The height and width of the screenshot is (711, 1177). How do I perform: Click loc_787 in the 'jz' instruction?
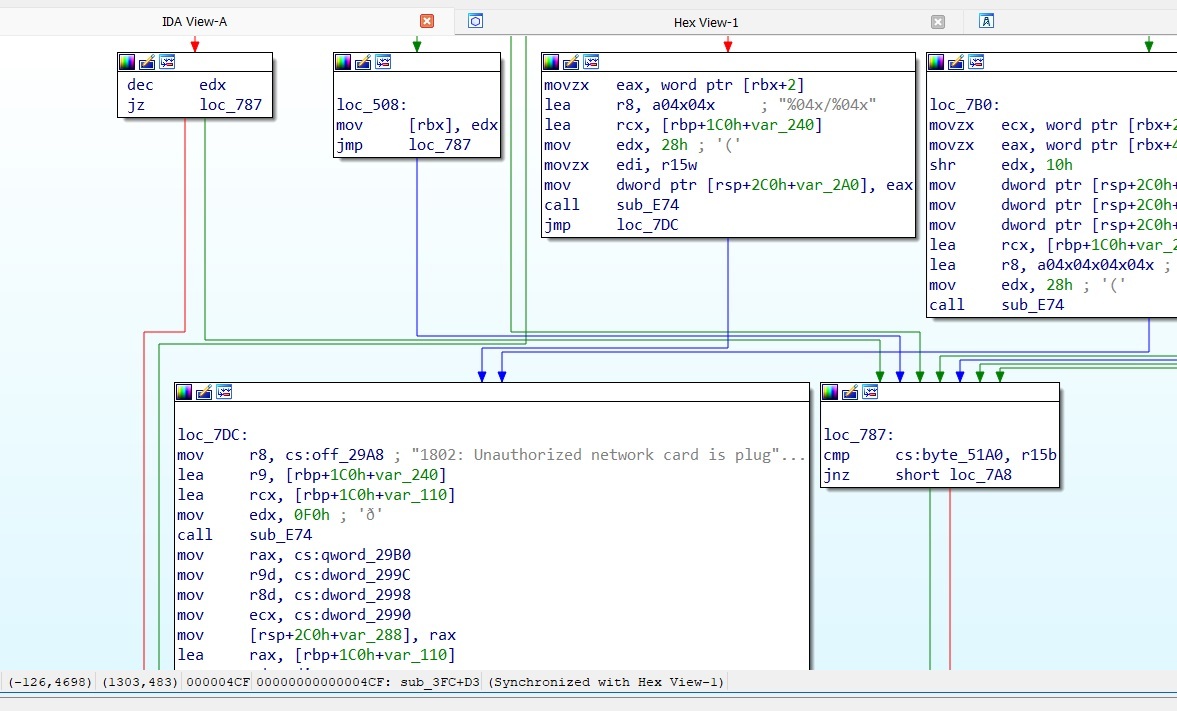tap(230, 105)
